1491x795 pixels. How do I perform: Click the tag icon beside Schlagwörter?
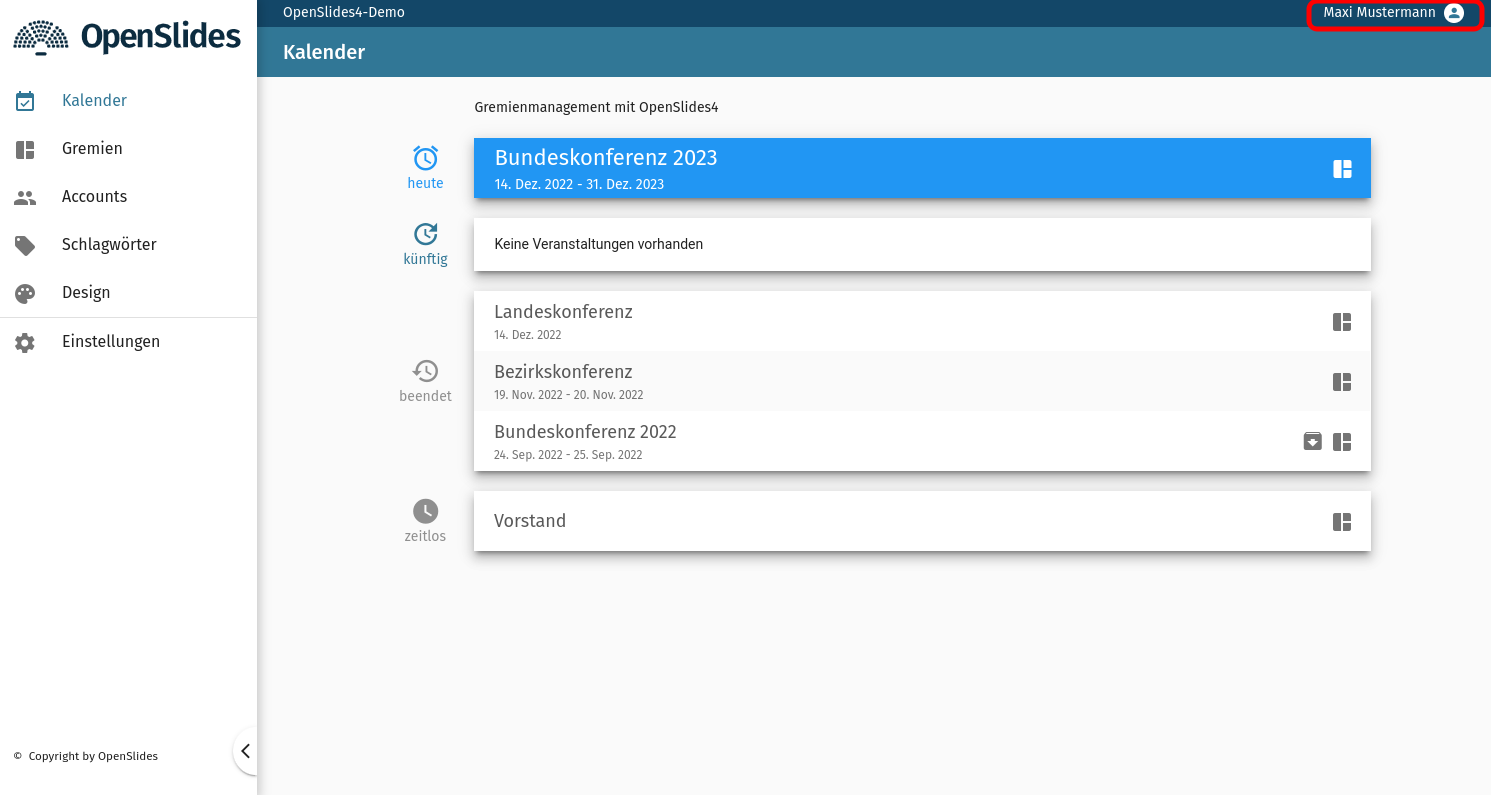click(x=25, y=245)
